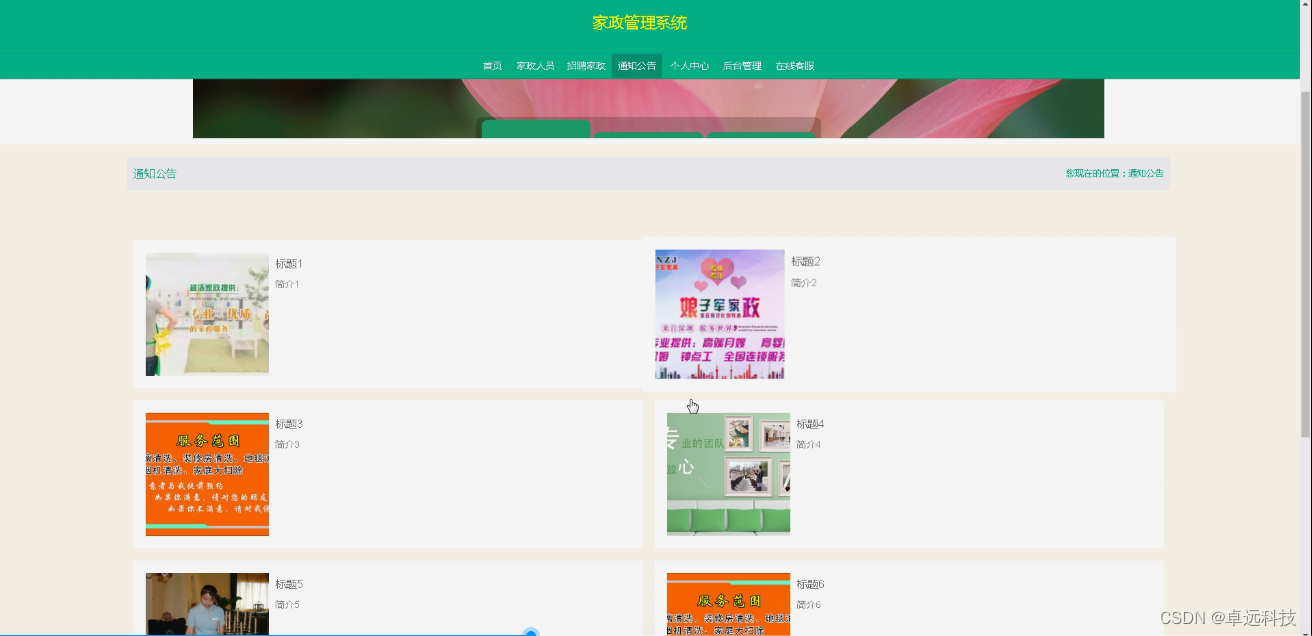Open the announcement titled 标题4
The image size is (1312, 636).
(810, 423)
